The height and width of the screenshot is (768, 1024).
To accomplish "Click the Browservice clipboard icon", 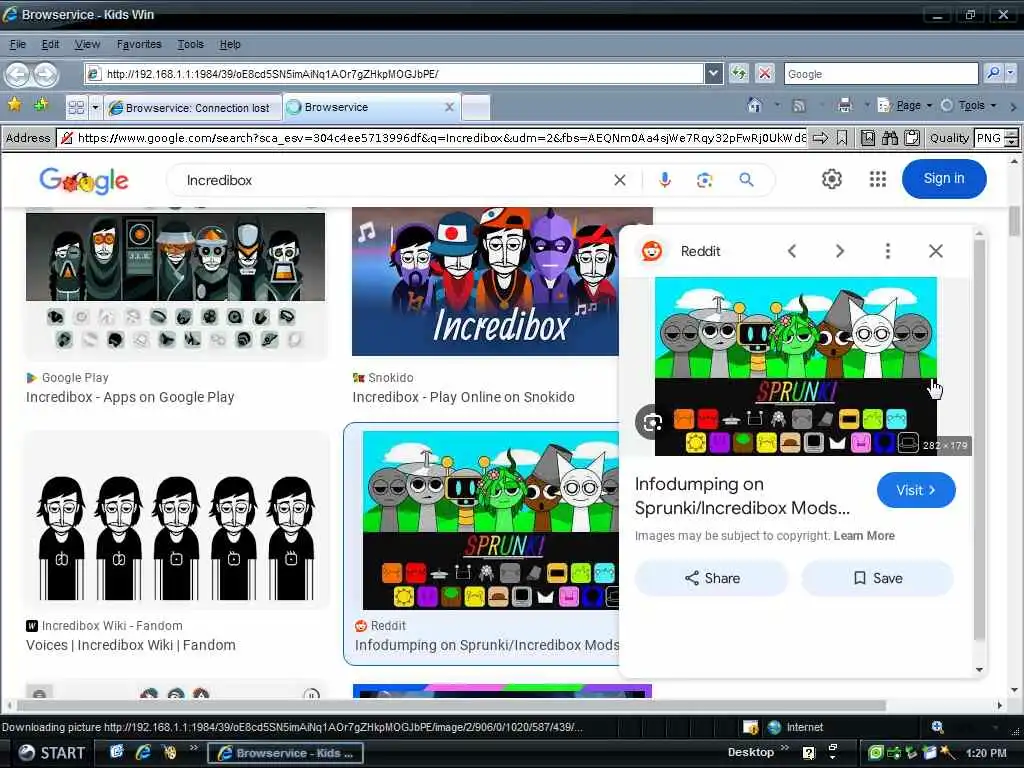I will pos(912,138).
